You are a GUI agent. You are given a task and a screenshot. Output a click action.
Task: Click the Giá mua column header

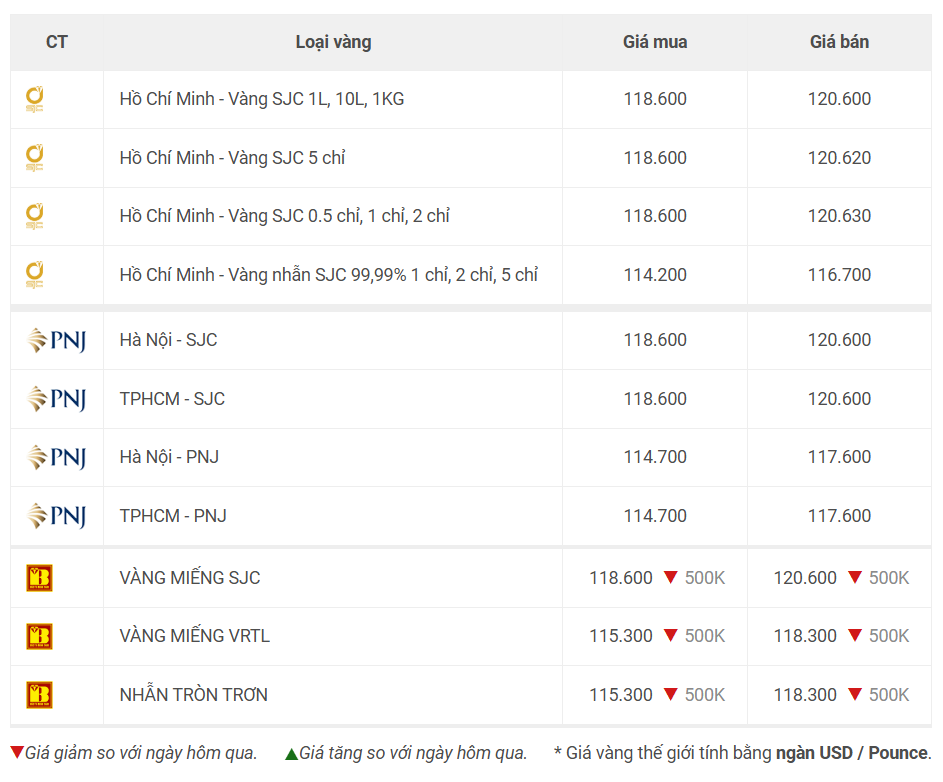[655, 42]
